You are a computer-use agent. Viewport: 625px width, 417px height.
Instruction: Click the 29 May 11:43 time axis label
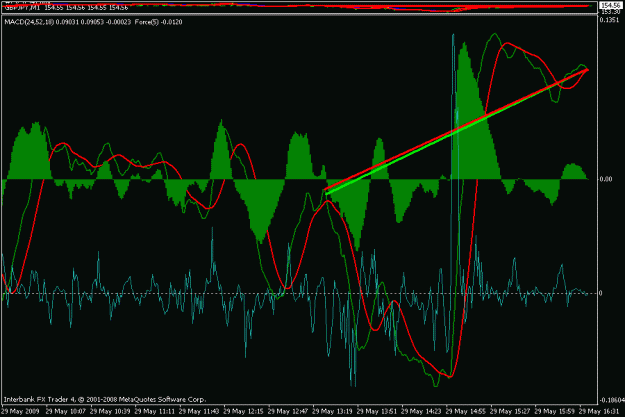point(199,411)
